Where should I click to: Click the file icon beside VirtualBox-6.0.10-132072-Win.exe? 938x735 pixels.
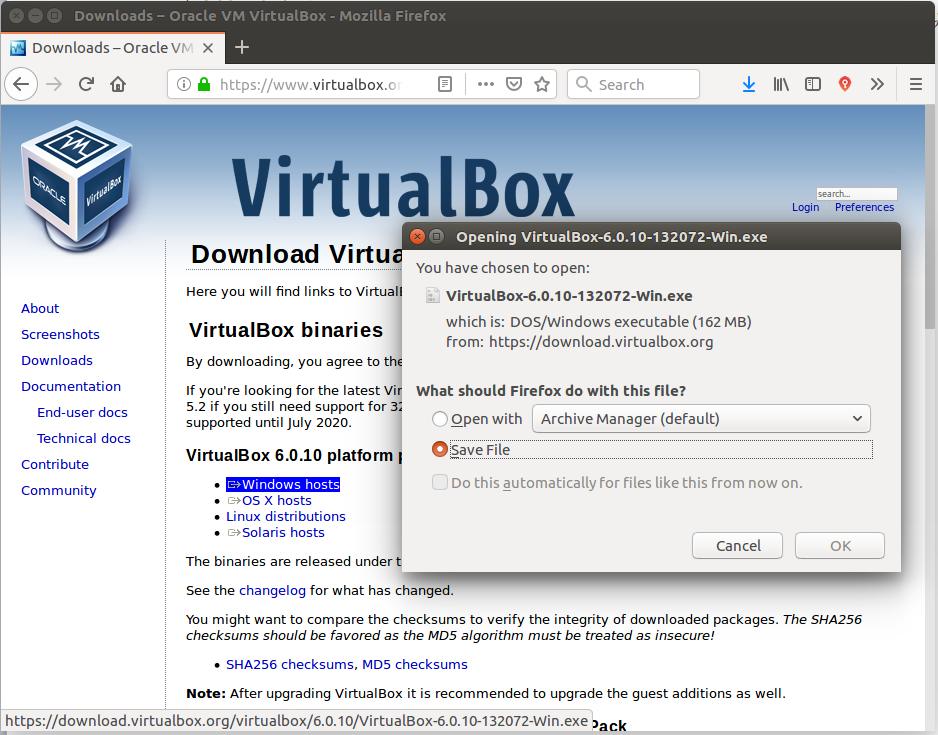click(x=432, y=295)
